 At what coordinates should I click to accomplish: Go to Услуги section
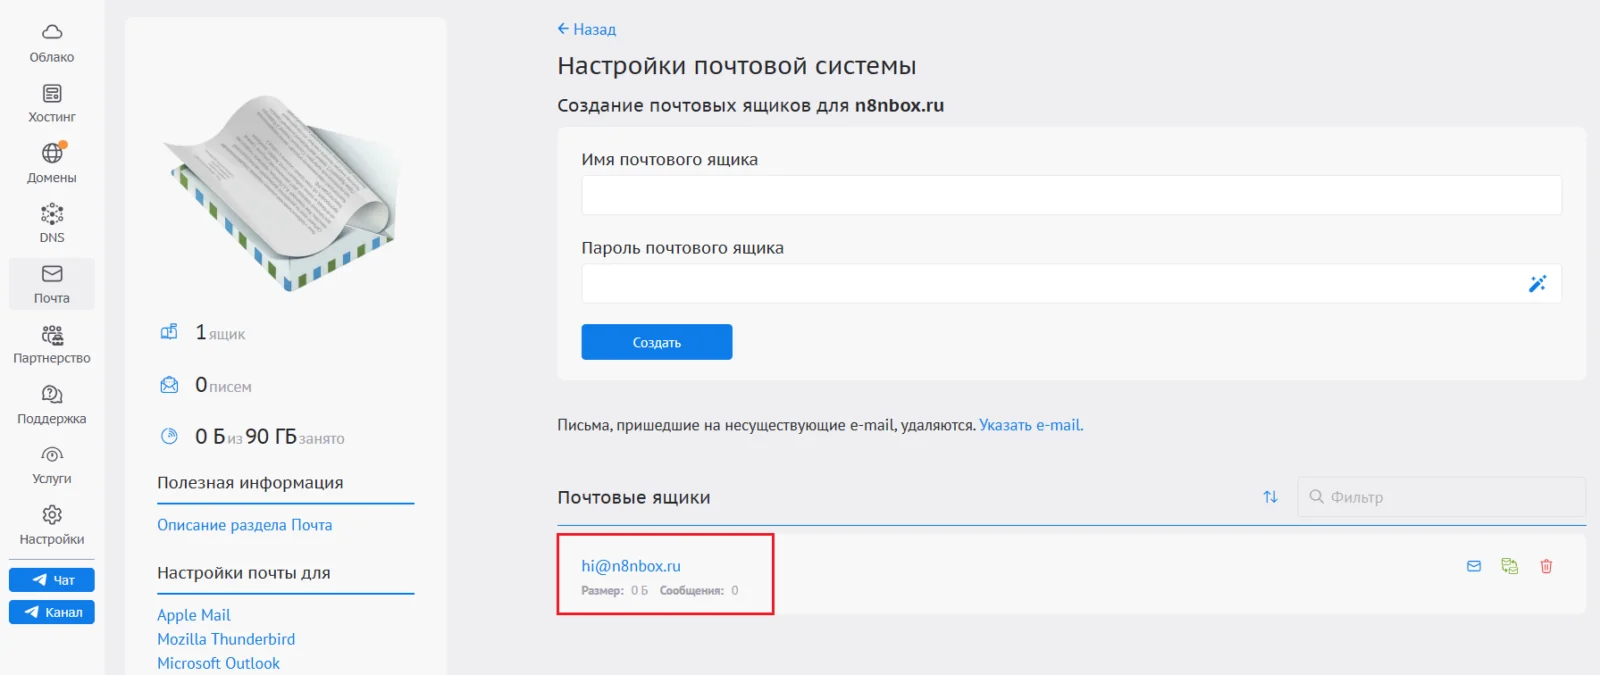(x=52, y=465)
